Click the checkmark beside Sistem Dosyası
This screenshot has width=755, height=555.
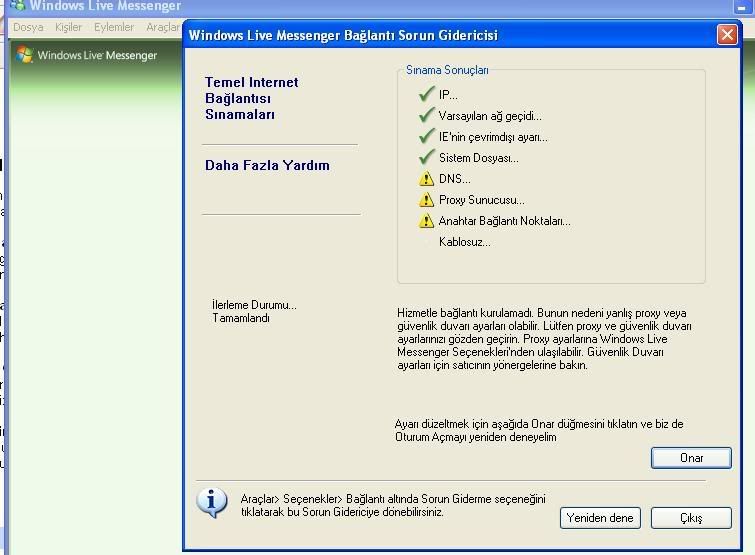tap(427, 157)
